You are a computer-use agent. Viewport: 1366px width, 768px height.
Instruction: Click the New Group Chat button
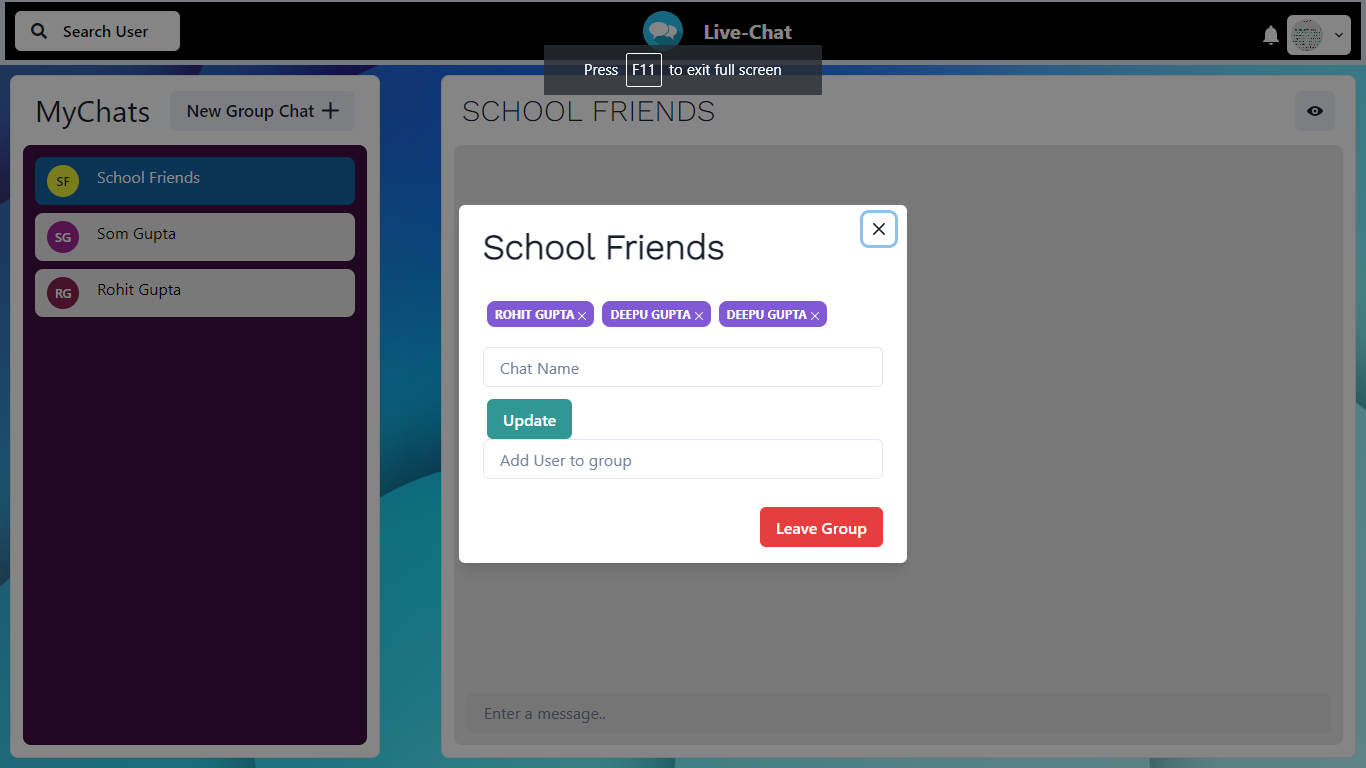[262, 111]
